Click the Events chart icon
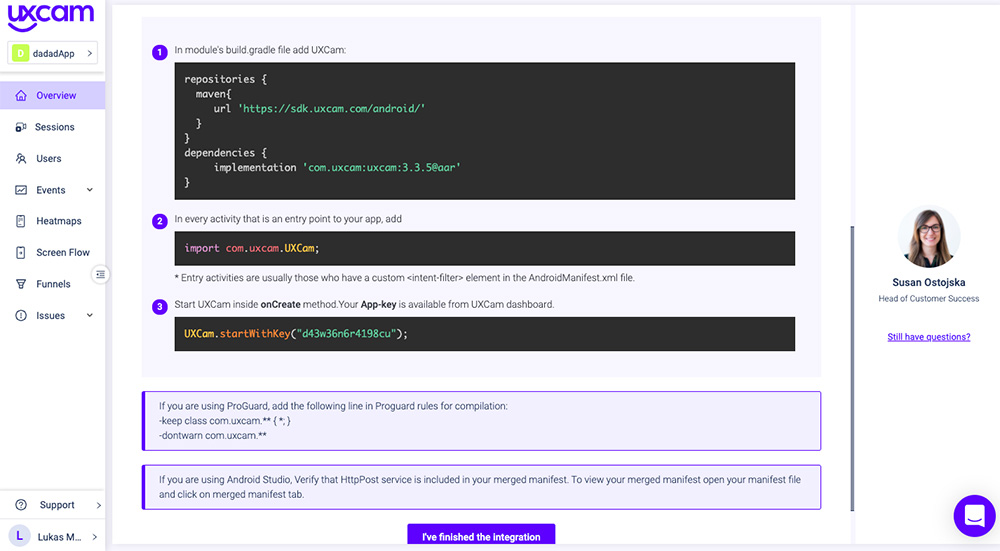This screenshot has width=1000, height=551. (x=21, y=190)
